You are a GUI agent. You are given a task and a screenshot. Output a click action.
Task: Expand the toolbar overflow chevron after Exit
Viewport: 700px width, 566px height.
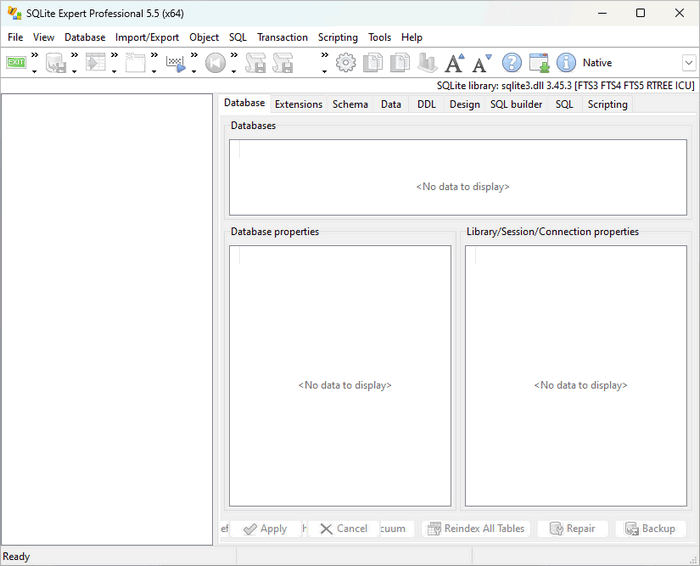(x=34, y=55)
